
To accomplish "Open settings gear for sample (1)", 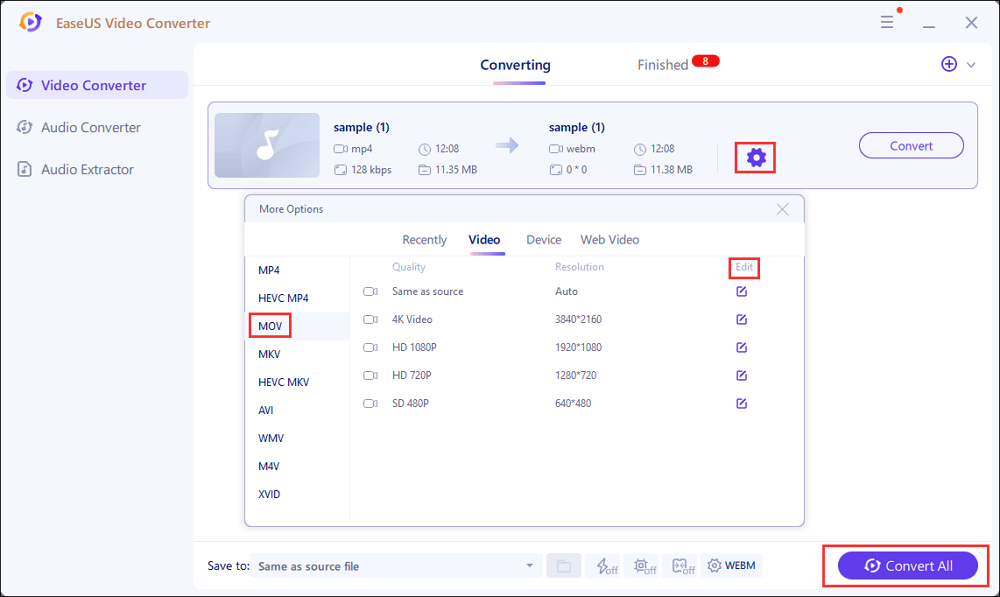I will coord(756,157).
